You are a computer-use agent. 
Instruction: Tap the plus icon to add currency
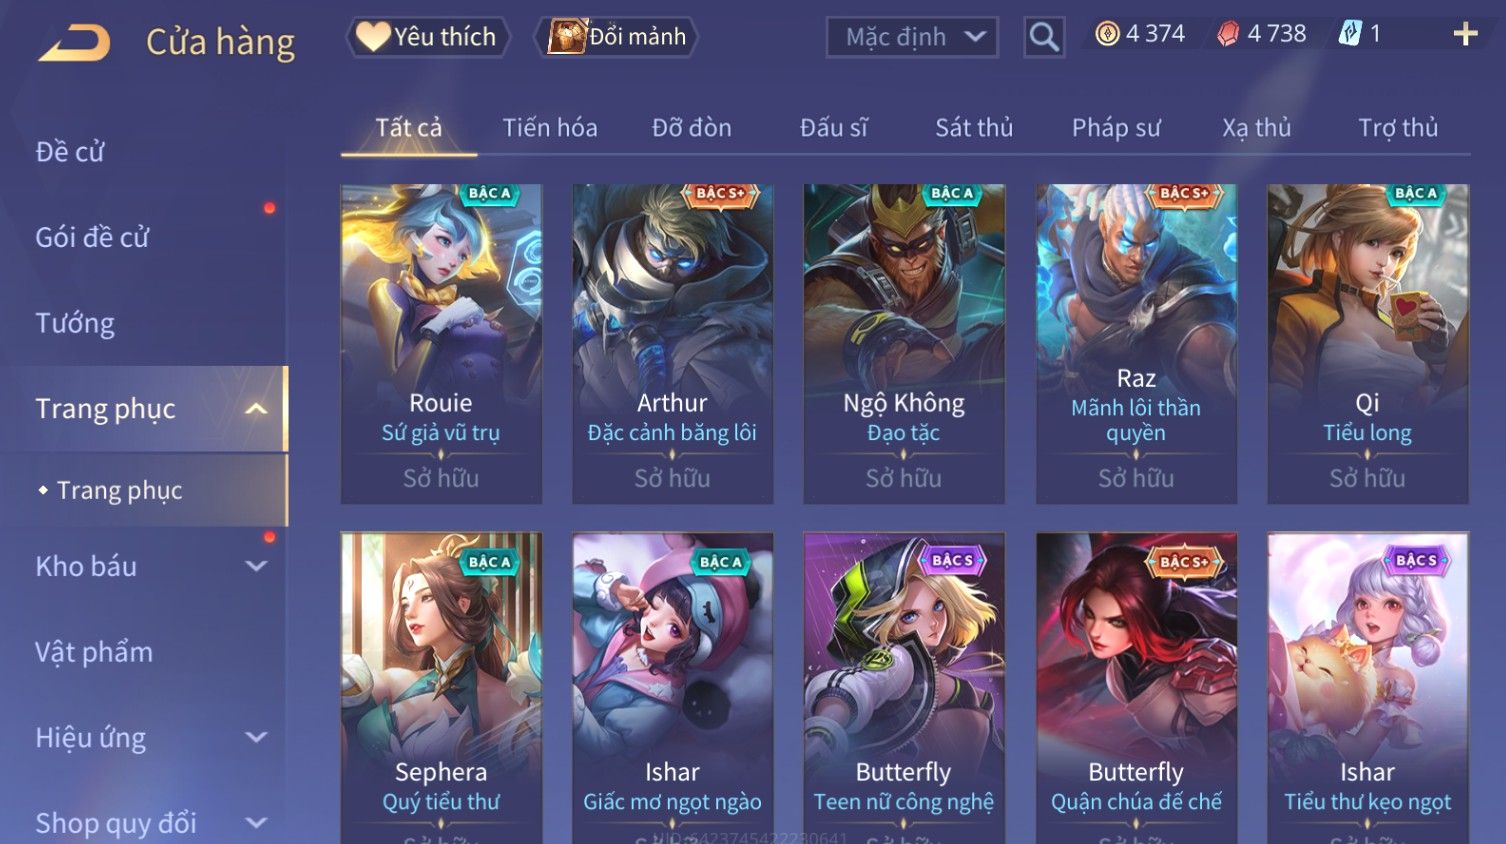click(x=1465, y=34)
